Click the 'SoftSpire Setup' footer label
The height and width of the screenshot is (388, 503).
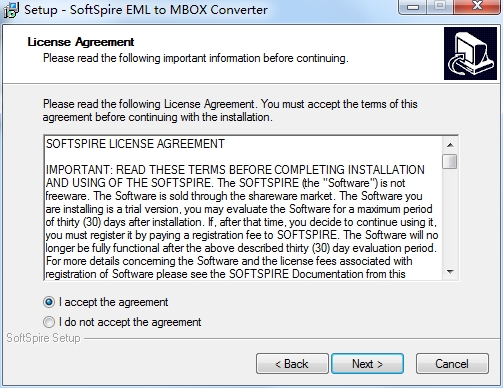tap(43, 338)
